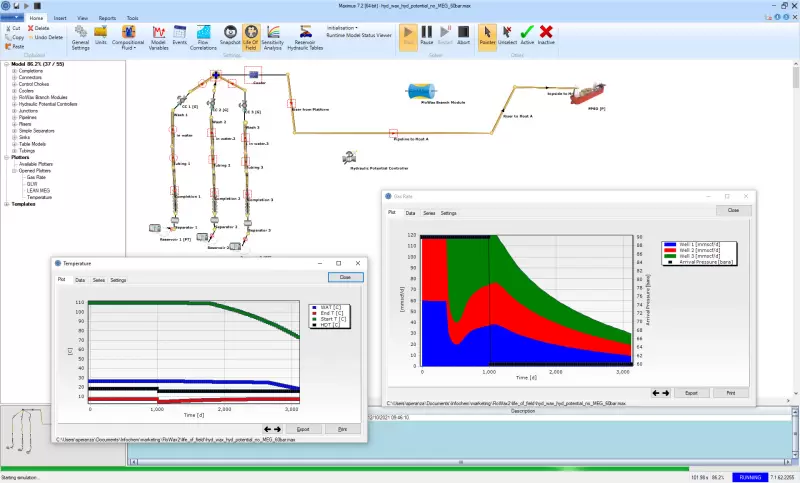This screenshot has width=800, height=483.
Task: Click Well 1 blue legend swatch
Action: (670, 244)
